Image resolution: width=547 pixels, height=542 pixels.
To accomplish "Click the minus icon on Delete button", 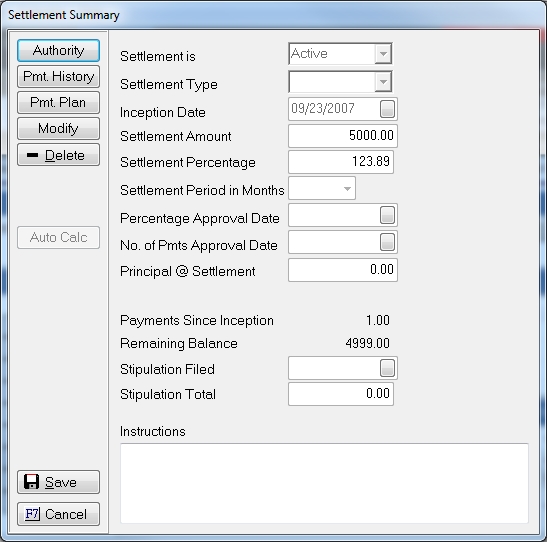I will (32, 155).
